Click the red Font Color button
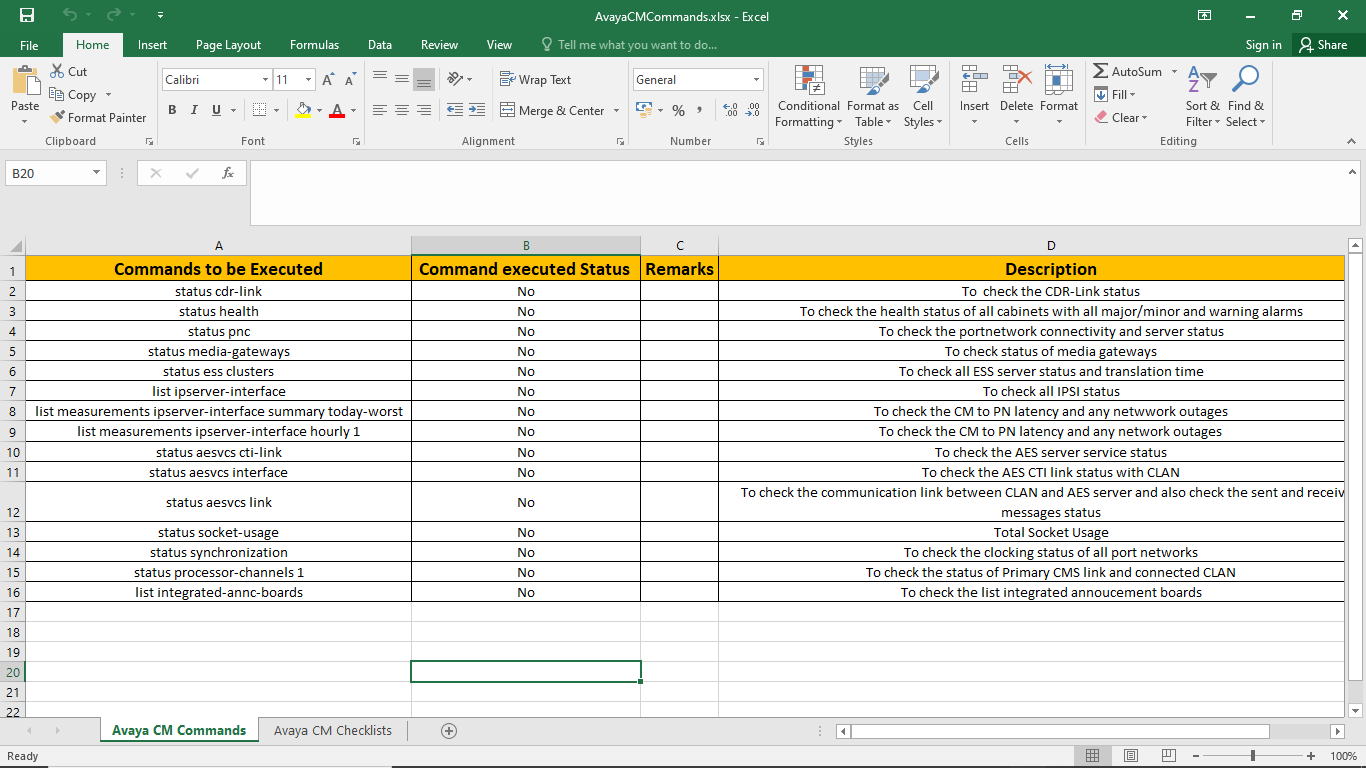This screenshot has width=1366, height=768. (337, 110)
